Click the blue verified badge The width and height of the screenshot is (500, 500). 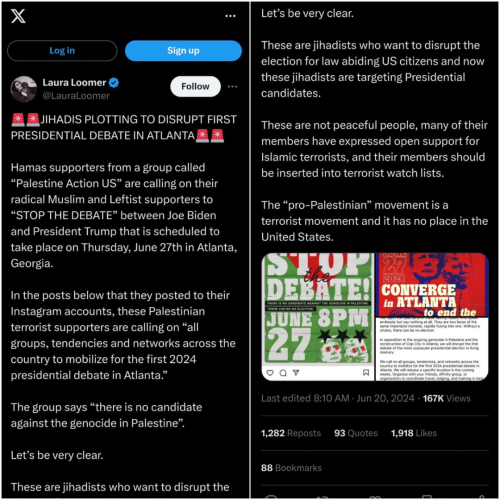click(114, 82)
